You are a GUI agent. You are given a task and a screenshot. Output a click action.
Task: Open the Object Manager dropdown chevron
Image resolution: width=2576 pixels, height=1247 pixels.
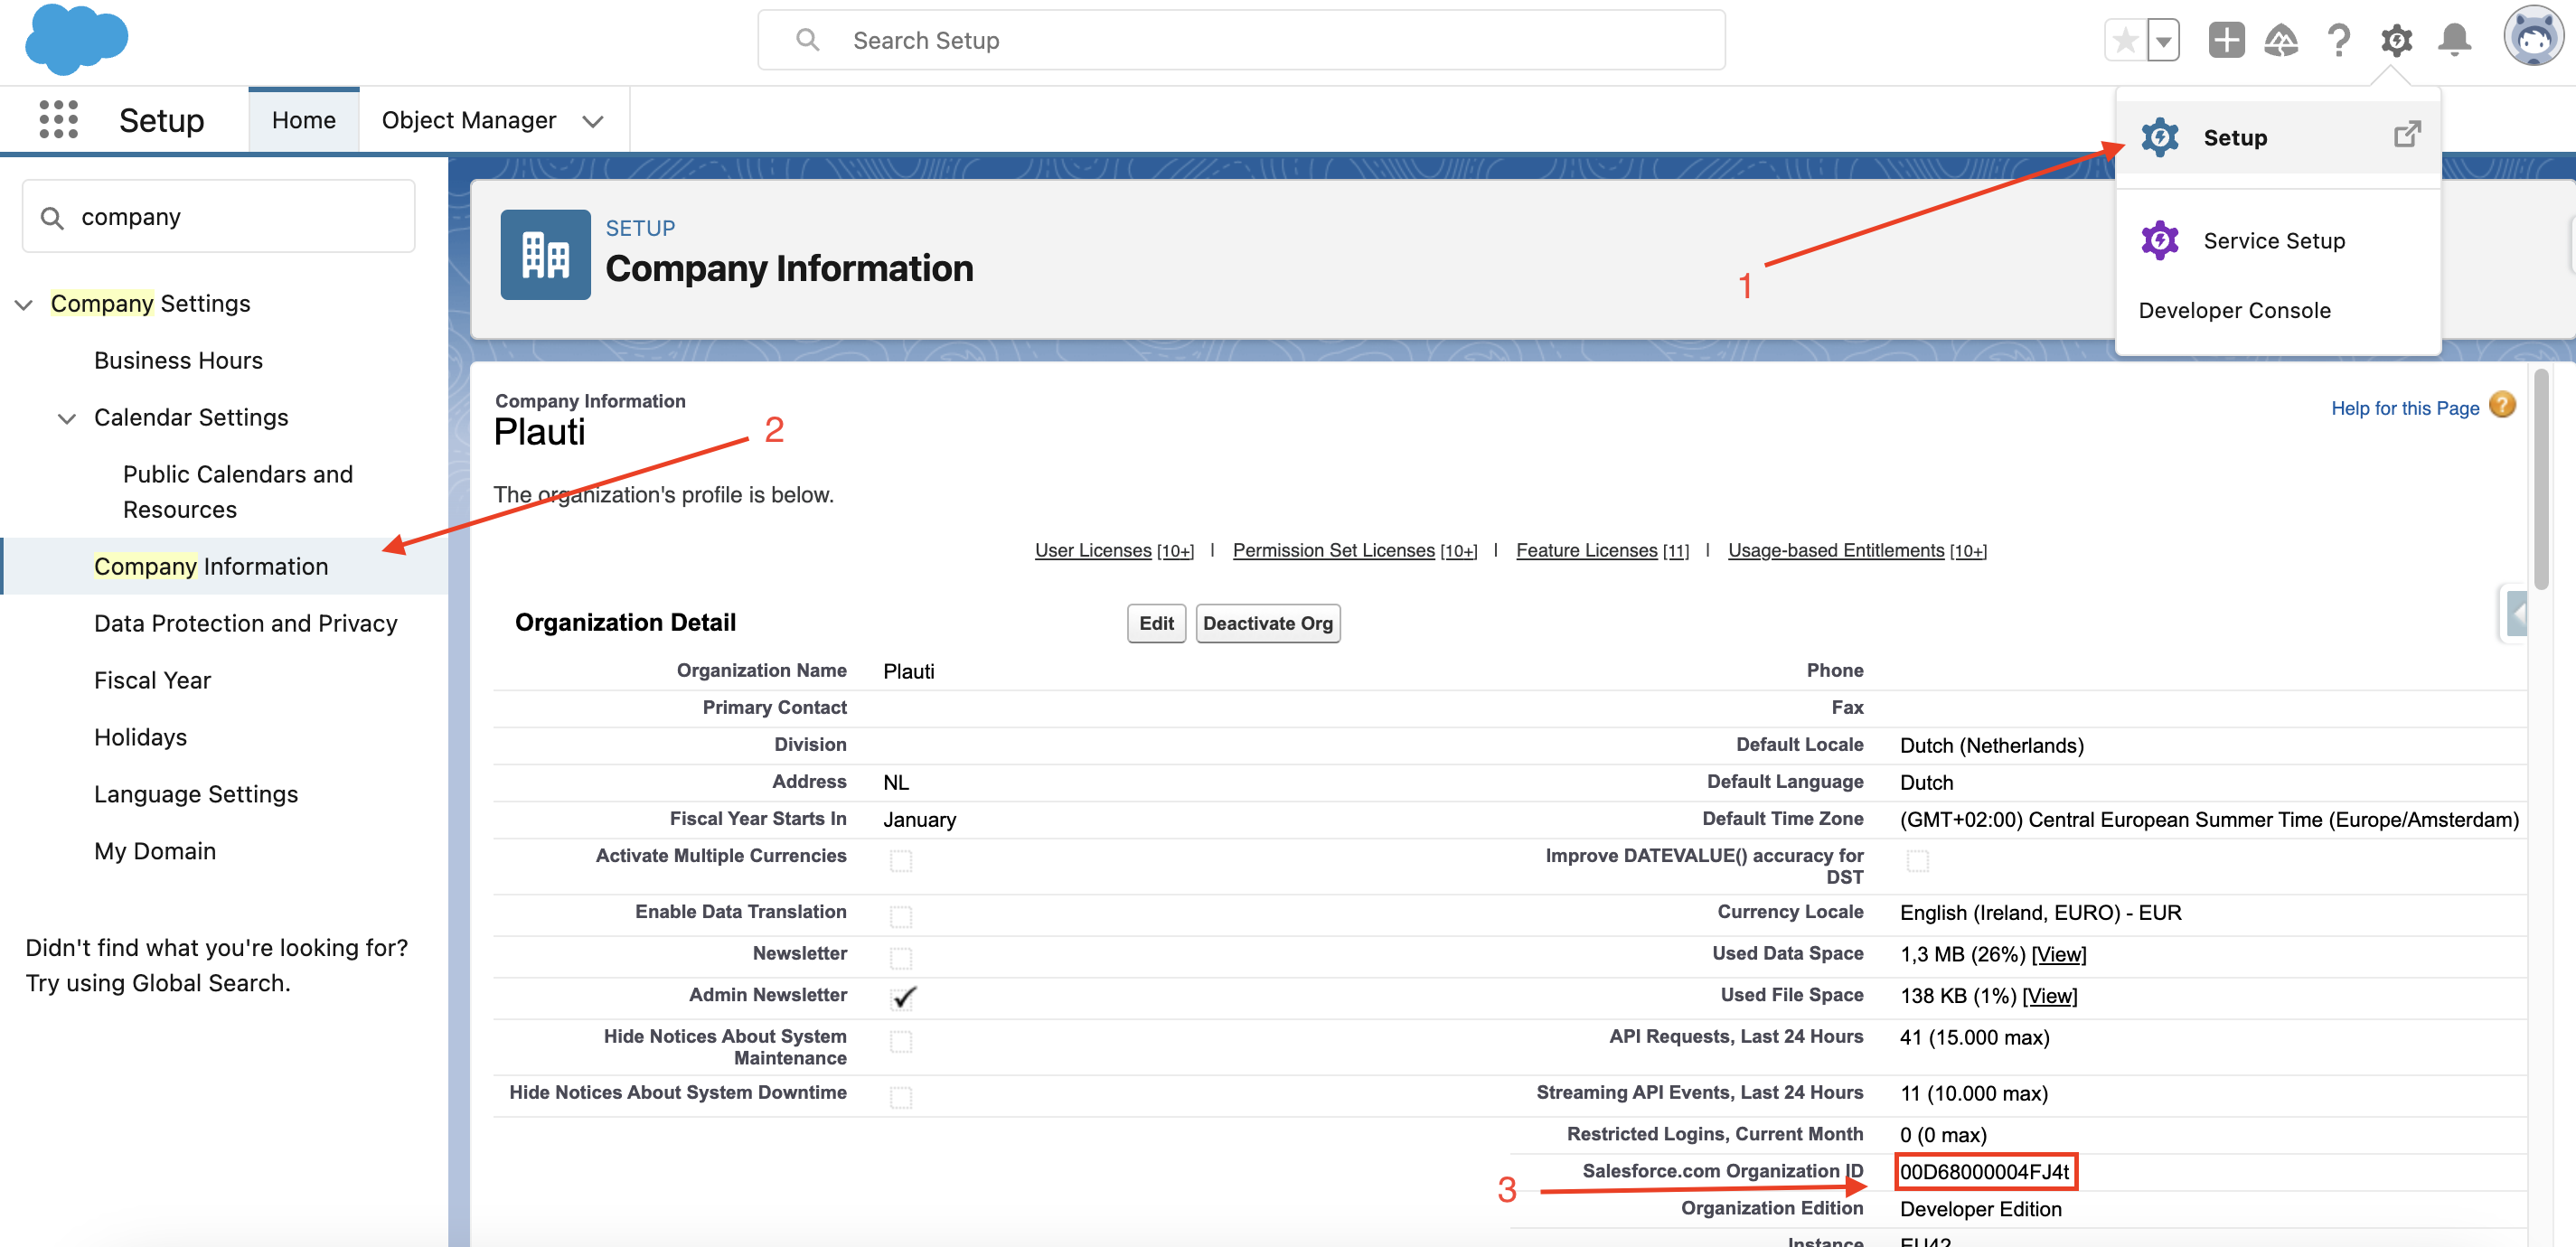pyautogui.click(x=593, y=121)
